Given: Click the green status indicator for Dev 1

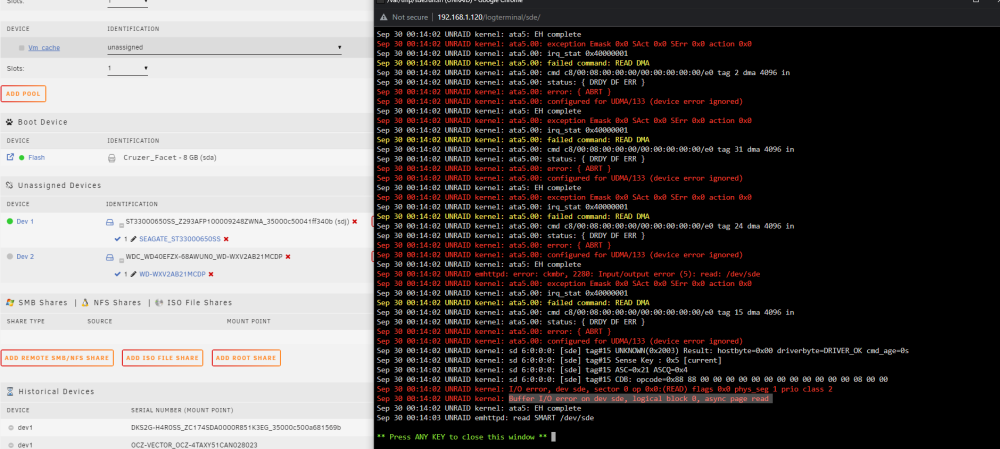Looking at the screenshot, I should [10, 221].
